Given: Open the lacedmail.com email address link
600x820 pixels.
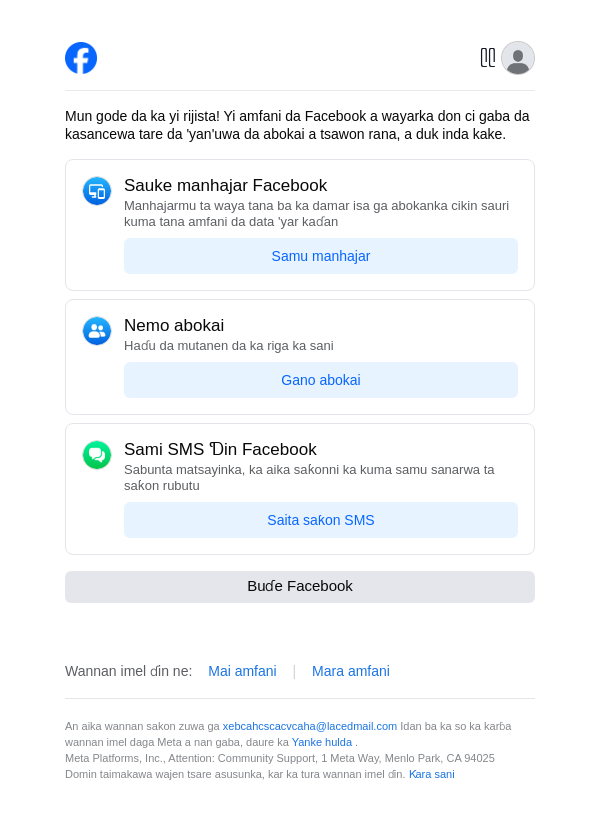Looking at the screenshot, I should [x=310, y=726].
